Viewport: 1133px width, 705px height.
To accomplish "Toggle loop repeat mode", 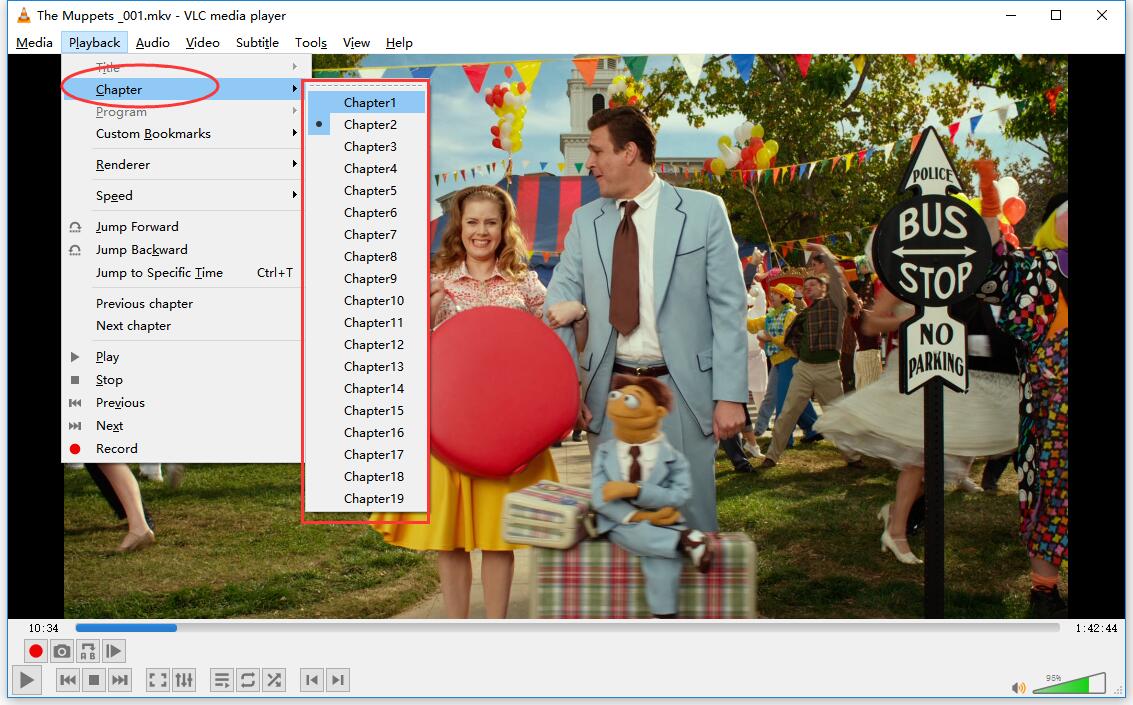I will [248, 680].
